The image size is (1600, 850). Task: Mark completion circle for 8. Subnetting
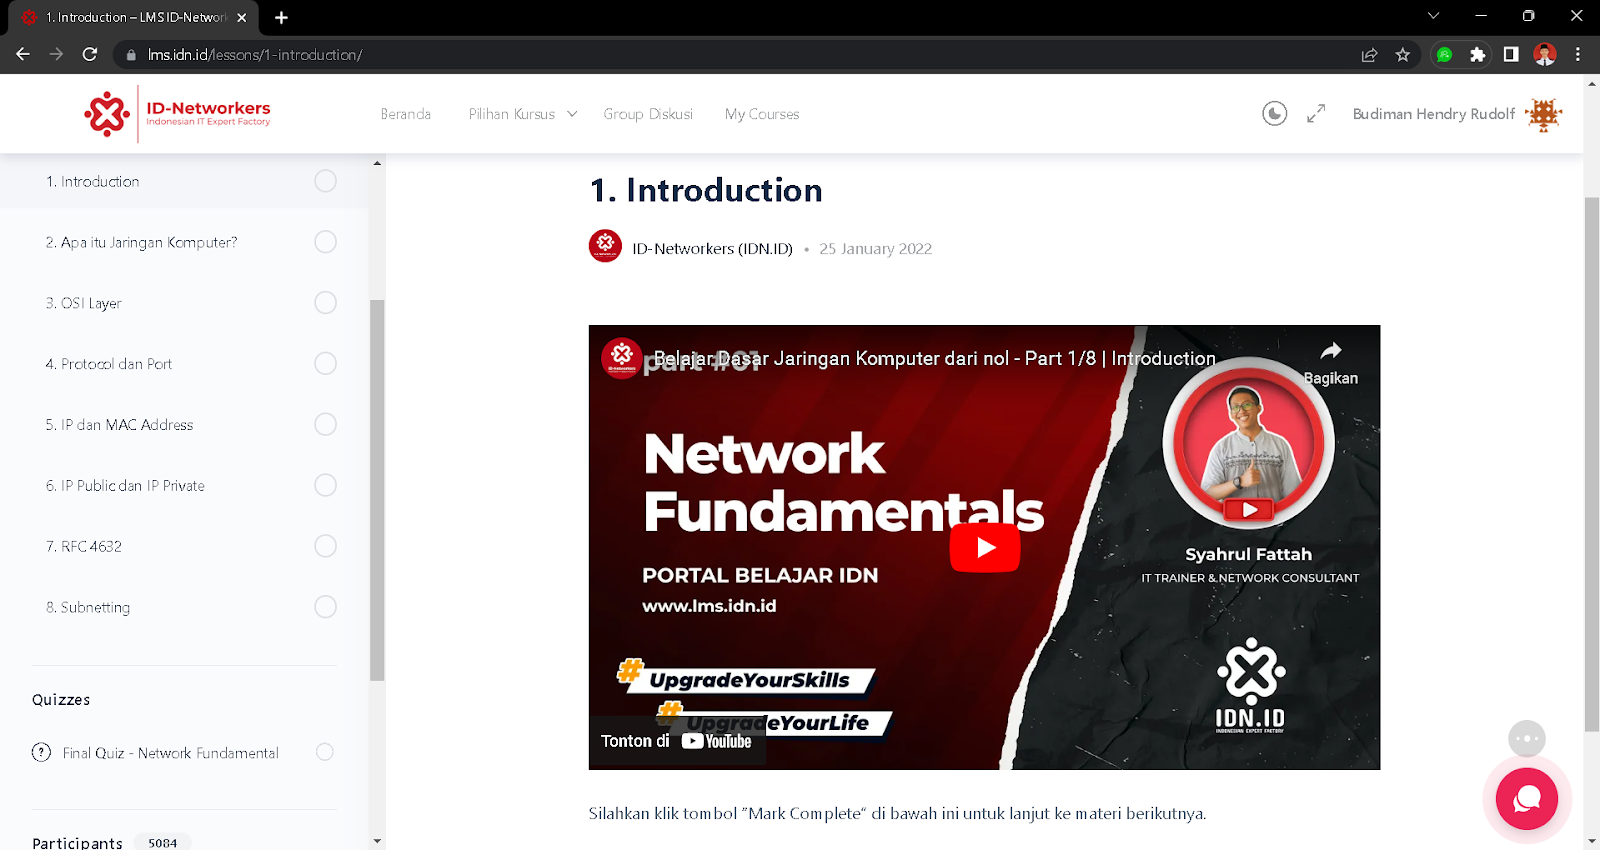(x=325, y=607)
